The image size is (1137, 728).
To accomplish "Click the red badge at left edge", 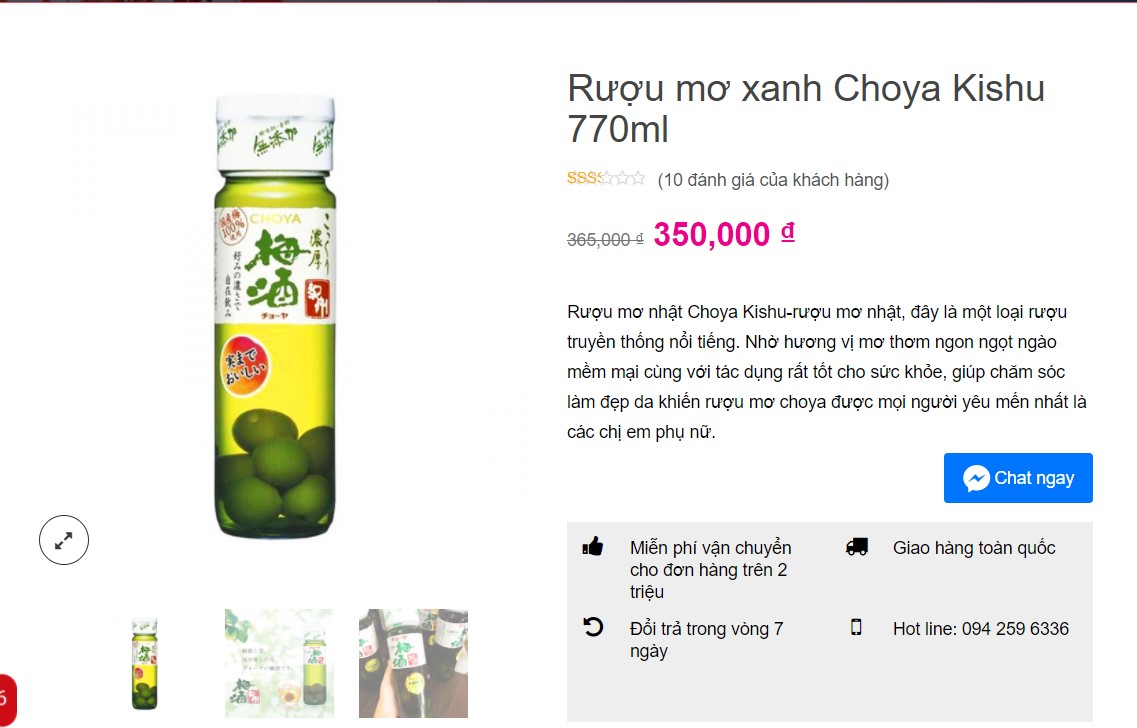I will [x=6, y=700].
